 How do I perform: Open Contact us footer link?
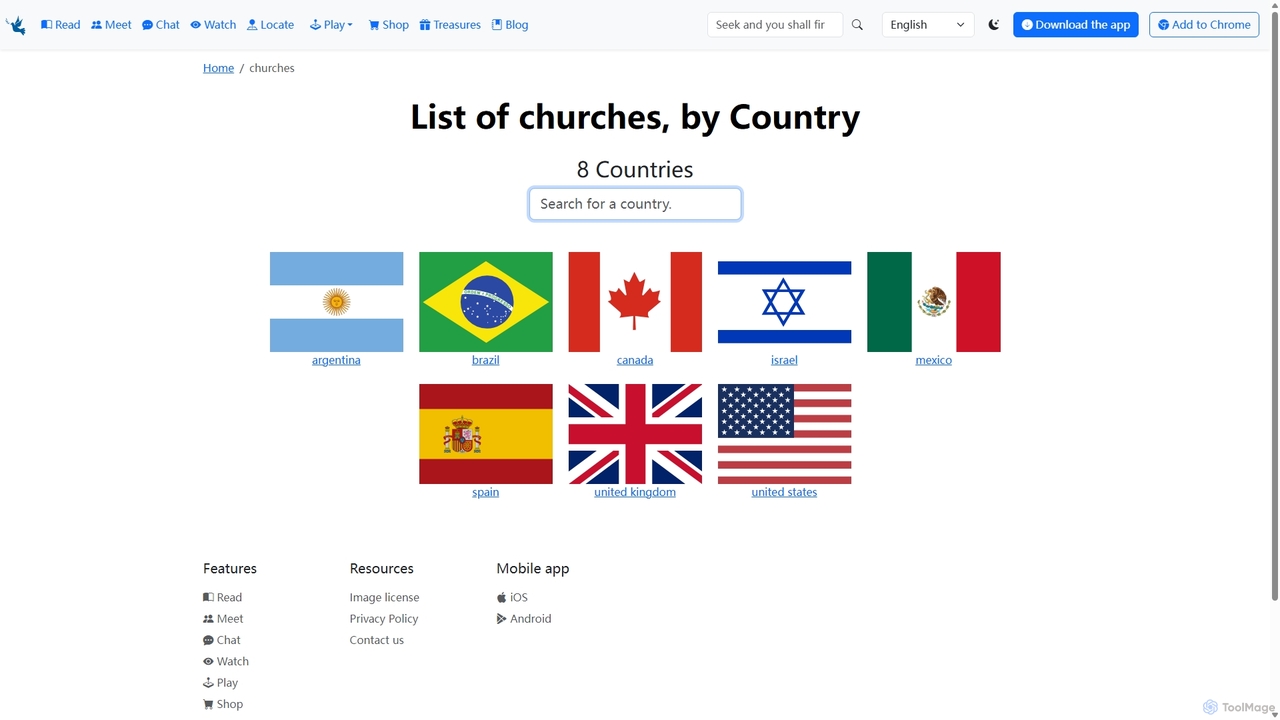(377, 640)
